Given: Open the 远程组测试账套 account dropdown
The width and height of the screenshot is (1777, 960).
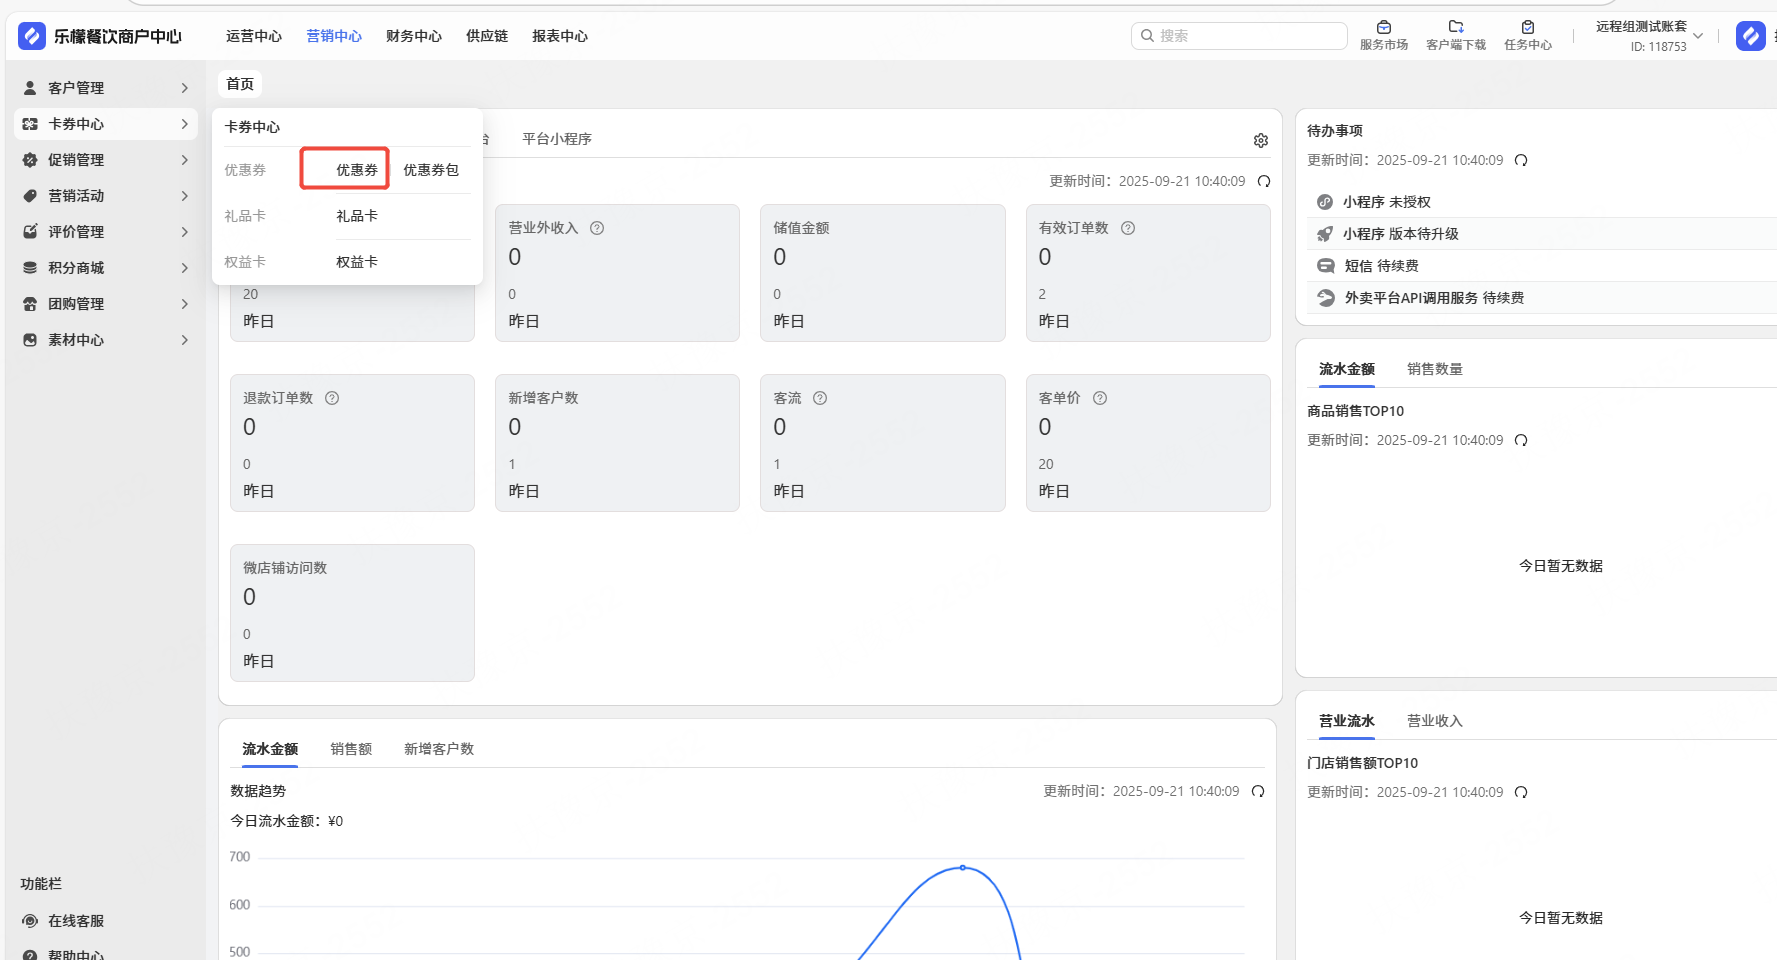Looking at the screenshot, I should click(x=1649, y=36).
